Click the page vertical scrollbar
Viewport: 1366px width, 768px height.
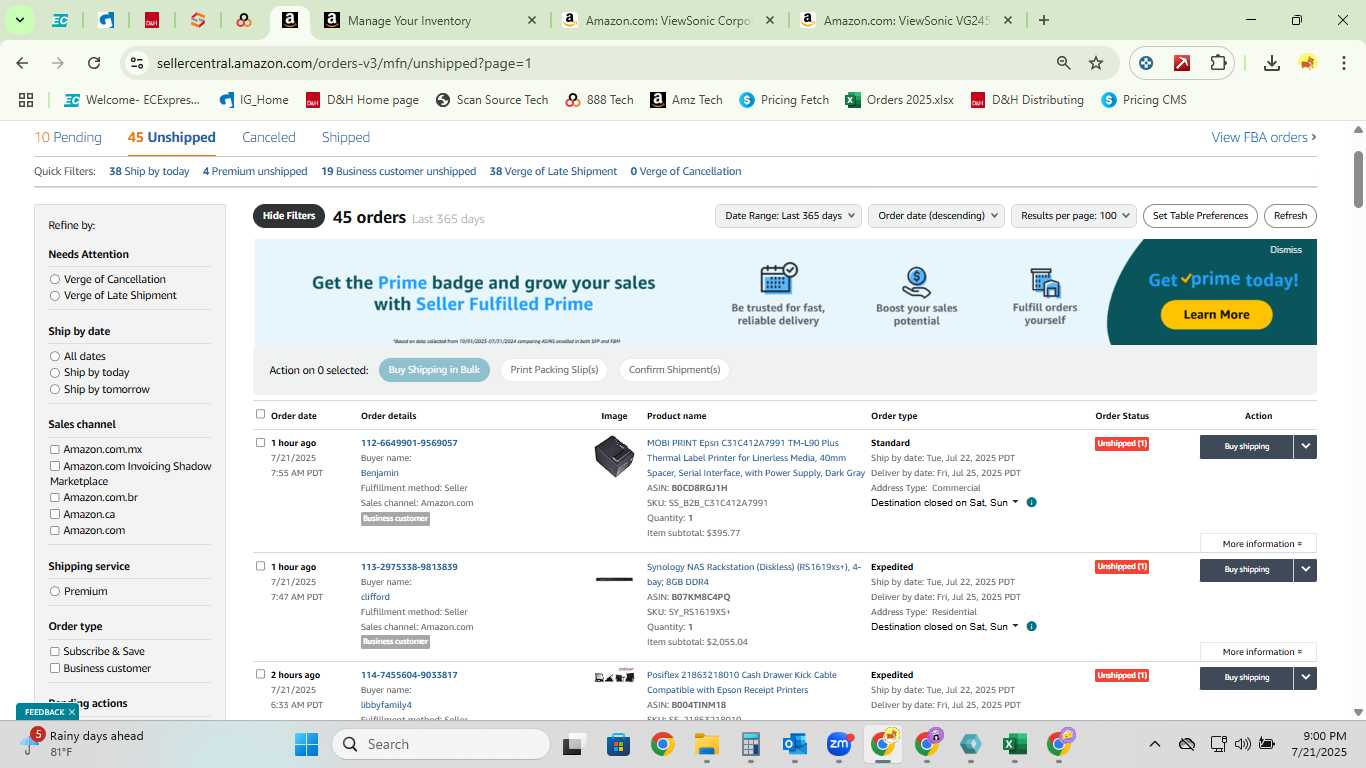(1358, 180)
